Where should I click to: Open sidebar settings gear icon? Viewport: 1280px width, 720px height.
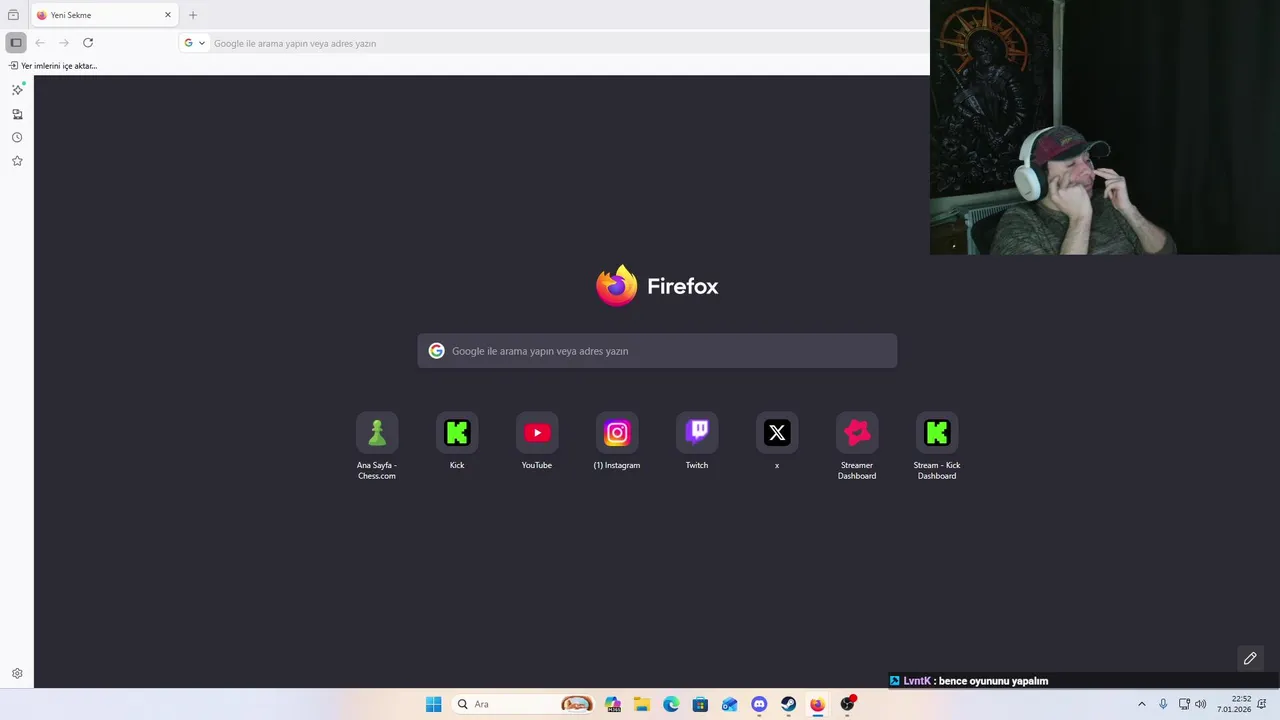click(x=17, y=674)
